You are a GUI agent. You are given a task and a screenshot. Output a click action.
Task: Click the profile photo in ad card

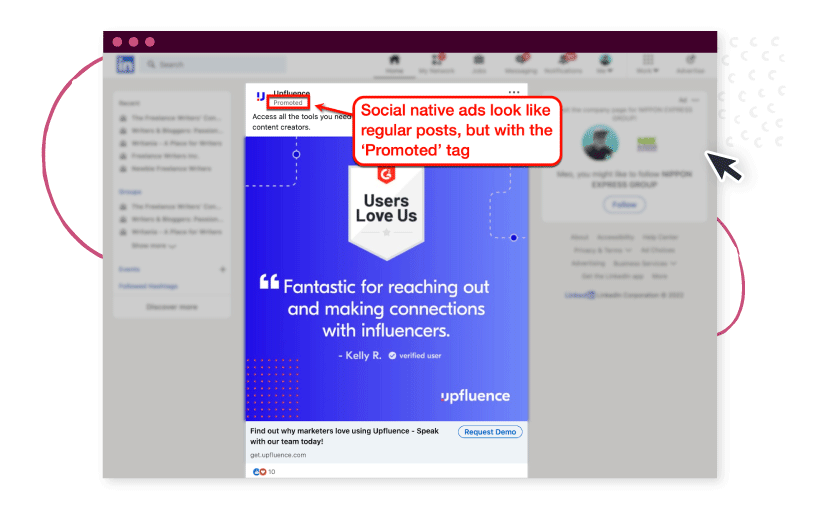tap(600, 143)
